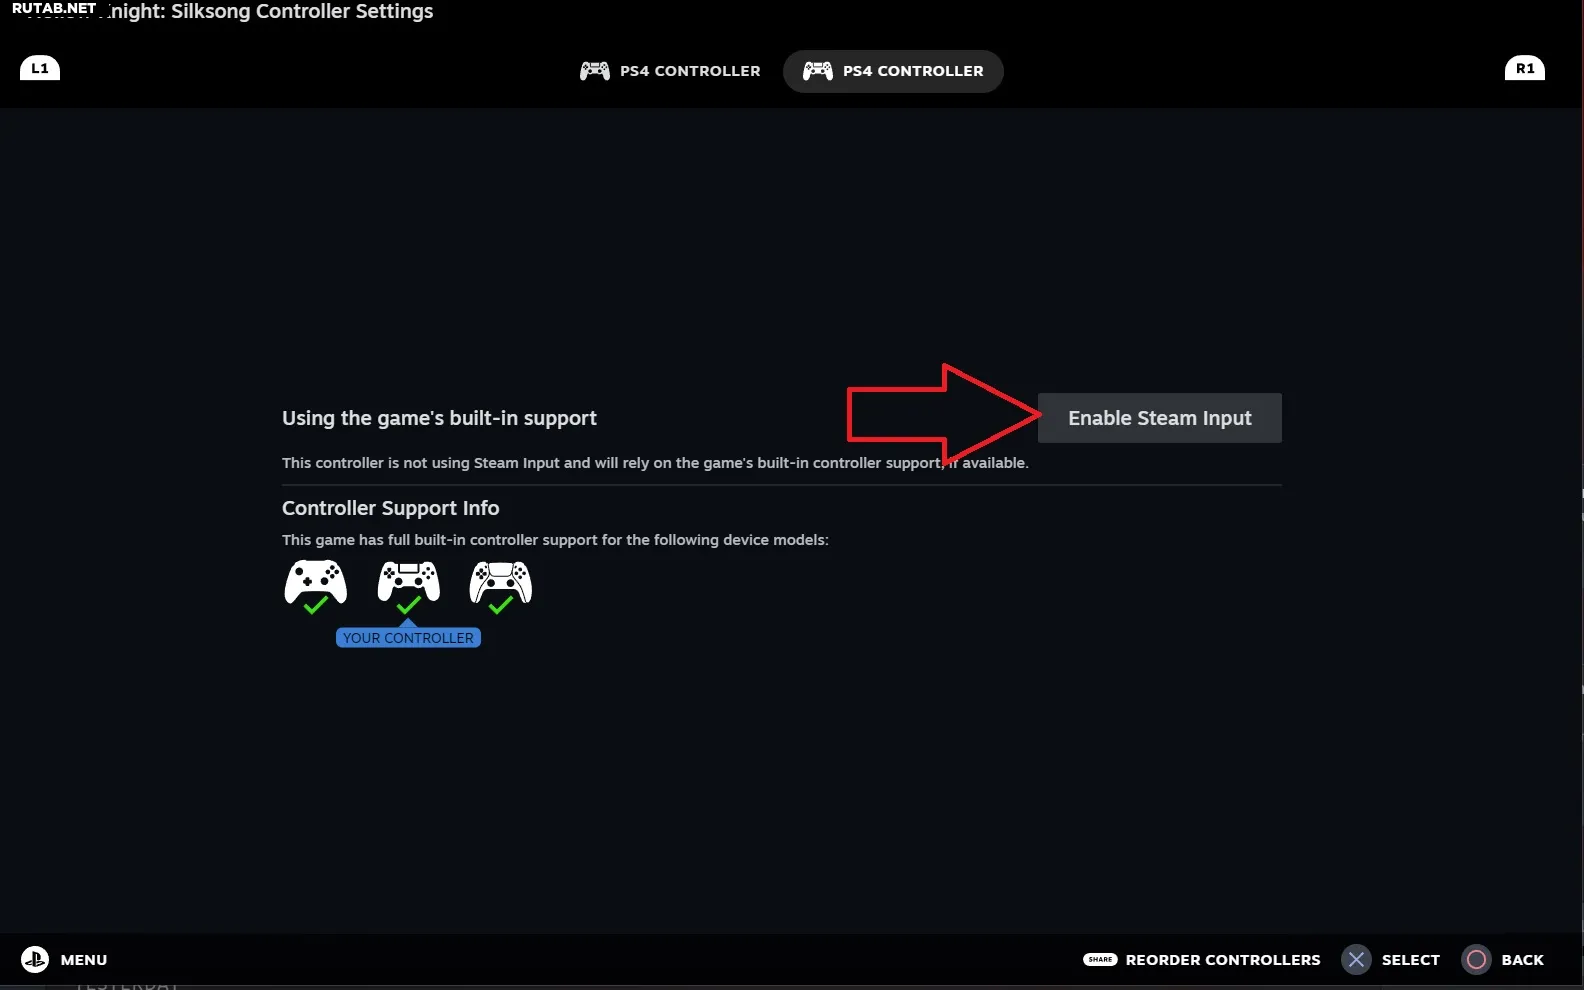This screenshot has width=1584, height=990.
Task: Click the YOUR CONTROLLER blue badge
Action: 408,638
